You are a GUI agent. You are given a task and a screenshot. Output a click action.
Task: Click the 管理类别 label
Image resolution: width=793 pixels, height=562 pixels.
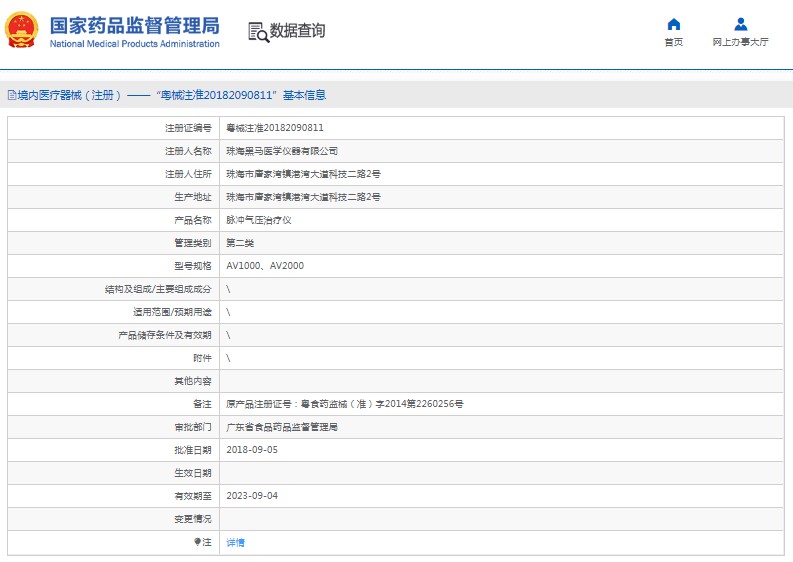pos(193,243)
